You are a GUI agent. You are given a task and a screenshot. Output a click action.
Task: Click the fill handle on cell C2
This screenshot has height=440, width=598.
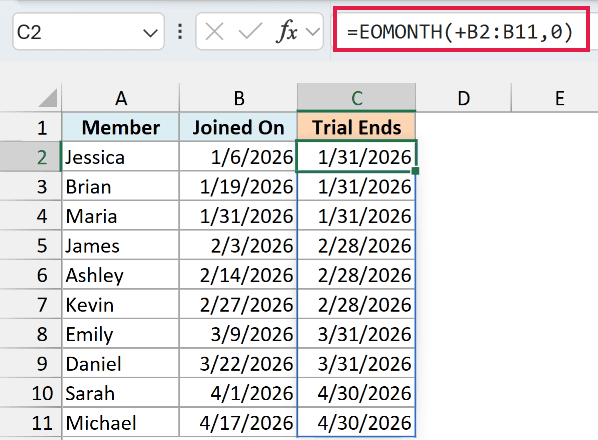tap(415, 171)
